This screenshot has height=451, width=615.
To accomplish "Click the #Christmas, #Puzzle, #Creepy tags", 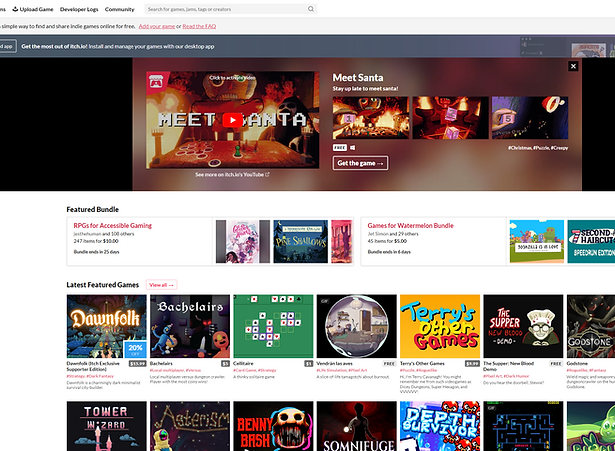I will tap(538, 148).
